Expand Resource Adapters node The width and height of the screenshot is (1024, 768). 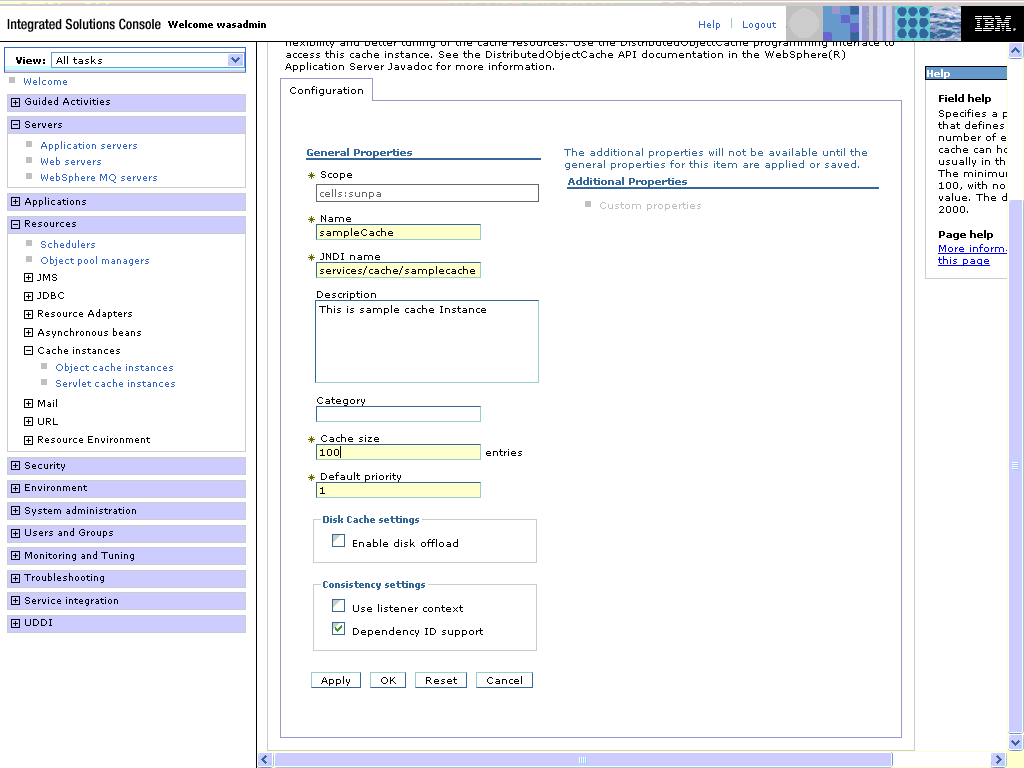pyautogui.click(x=28, y=314)
